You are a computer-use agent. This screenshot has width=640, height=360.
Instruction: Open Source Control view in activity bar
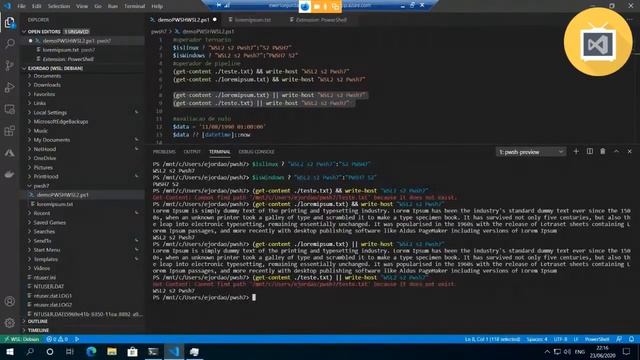point(10,65)
